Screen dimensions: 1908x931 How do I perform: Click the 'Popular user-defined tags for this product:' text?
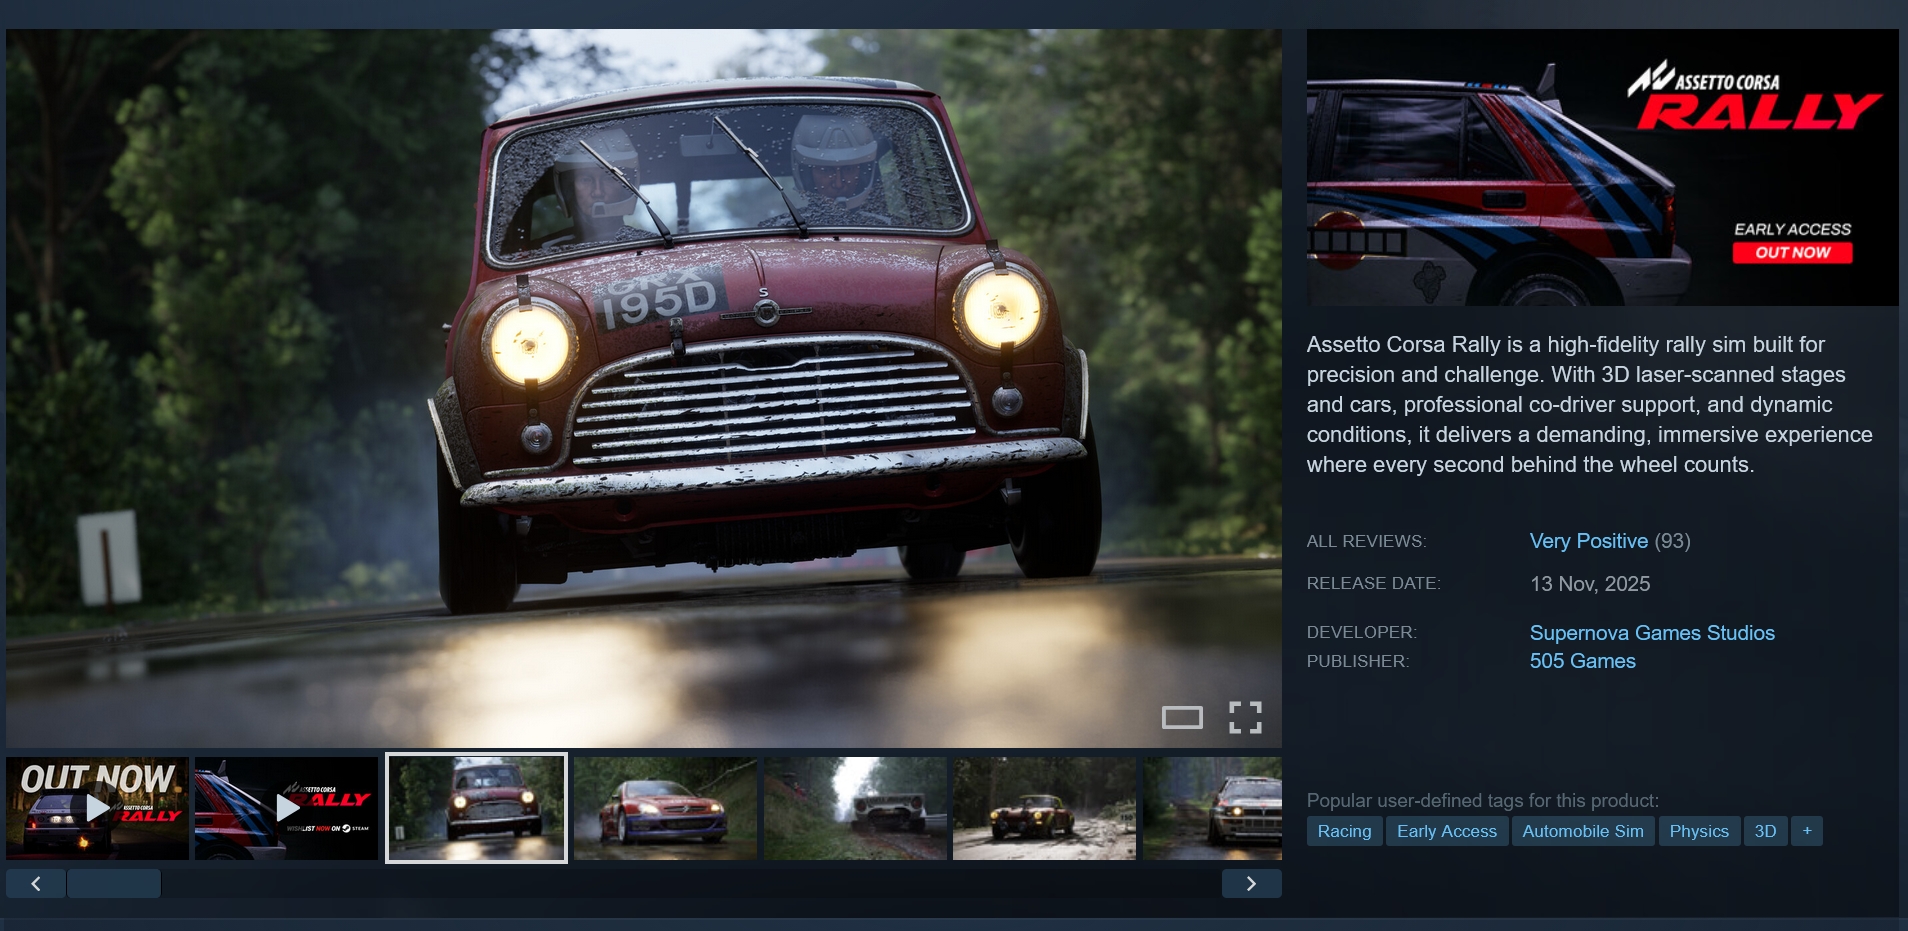click(1482, 800)
